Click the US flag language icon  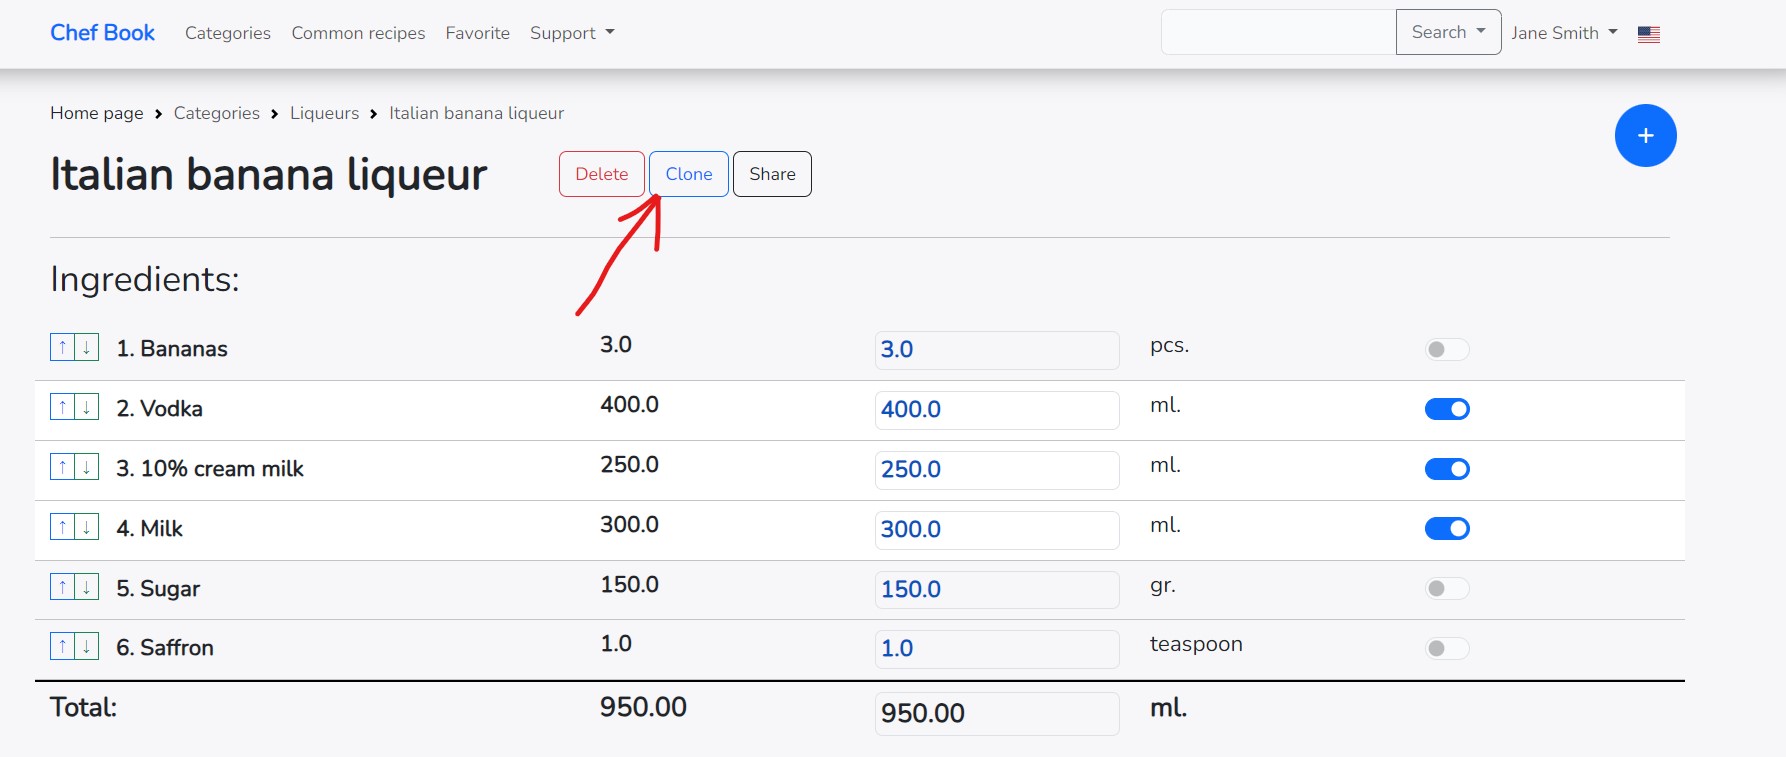point(1648,34)
